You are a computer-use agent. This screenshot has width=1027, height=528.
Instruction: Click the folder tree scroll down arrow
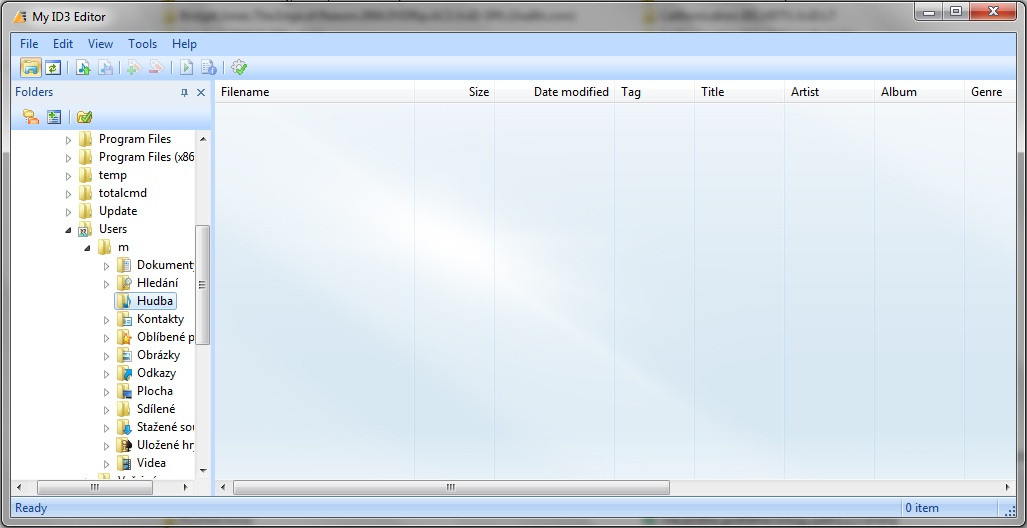click(202, 470)
